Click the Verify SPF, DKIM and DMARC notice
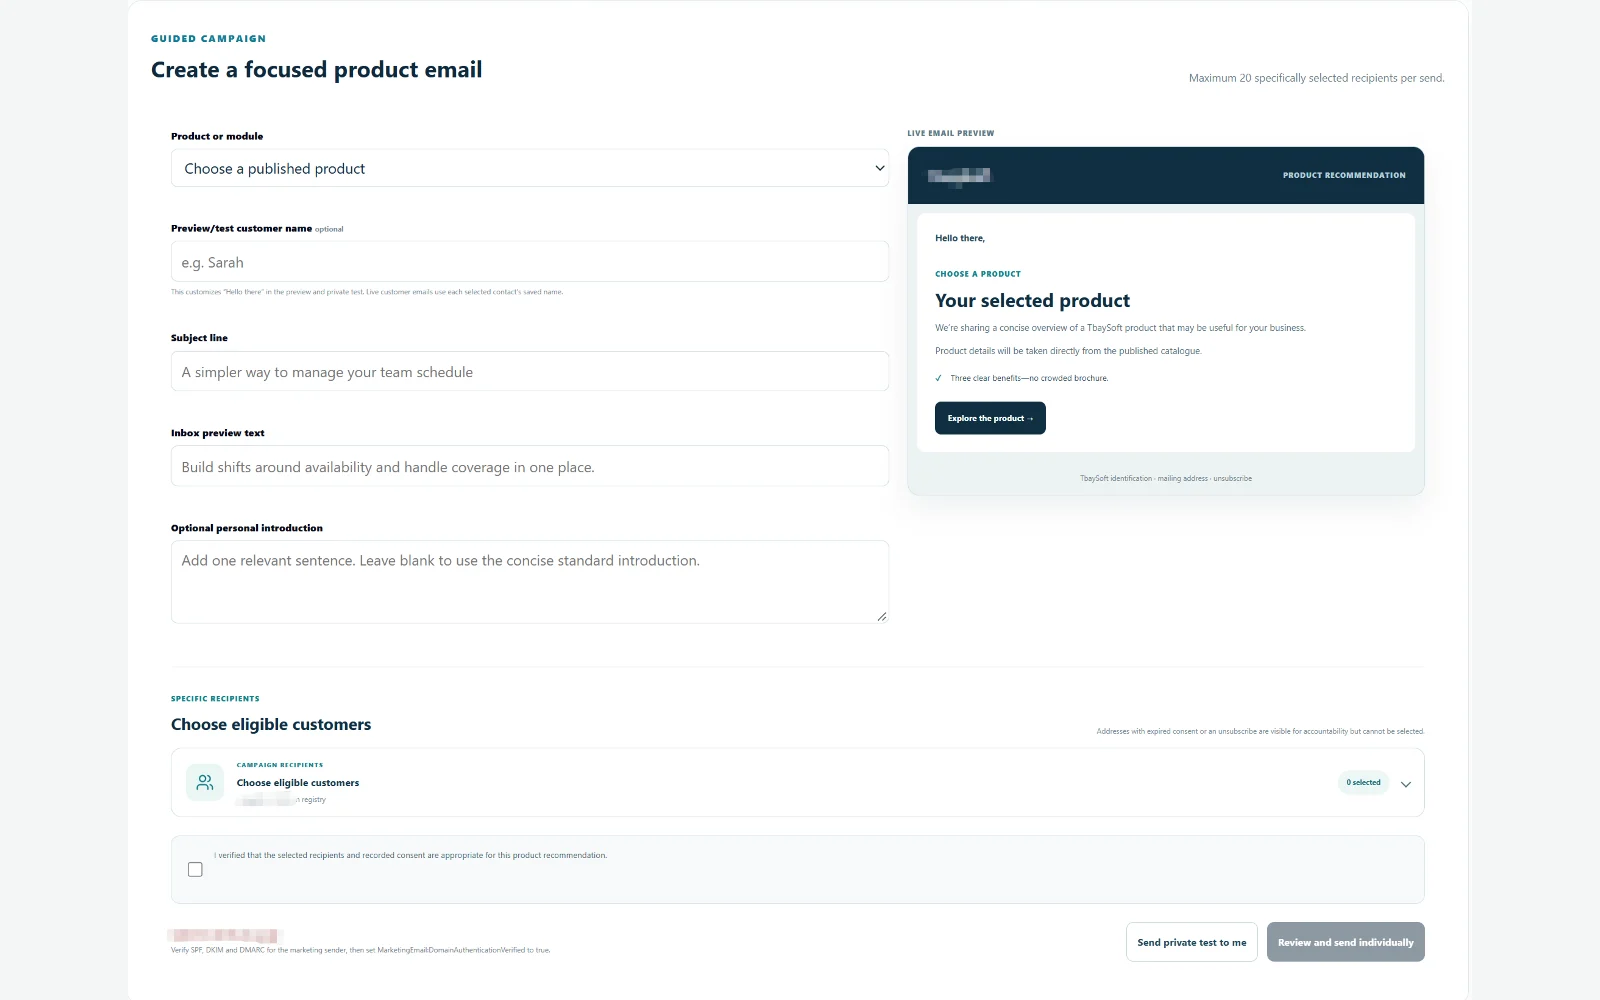The image size is (1600, 1000). (x=361, y=950)
